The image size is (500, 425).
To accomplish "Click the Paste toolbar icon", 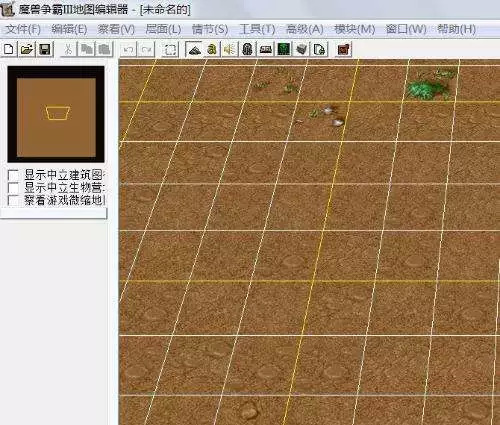I will pyautogui.click(x=104, y=50).
